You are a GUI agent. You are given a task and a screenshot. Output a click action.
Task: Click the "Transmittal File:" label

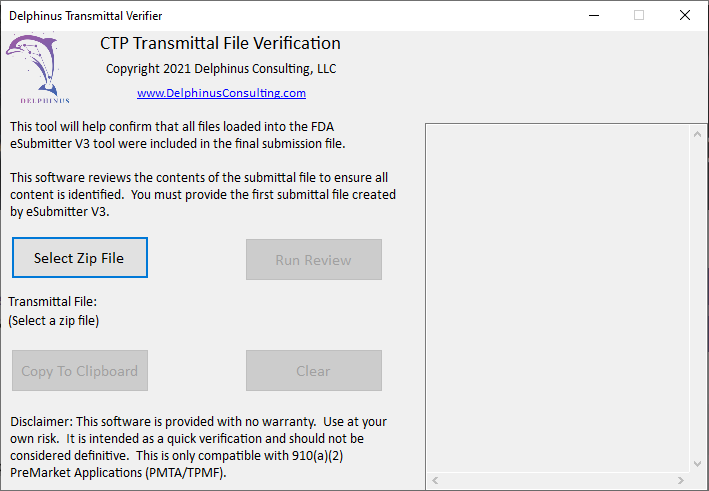click(x=52, y=302)
